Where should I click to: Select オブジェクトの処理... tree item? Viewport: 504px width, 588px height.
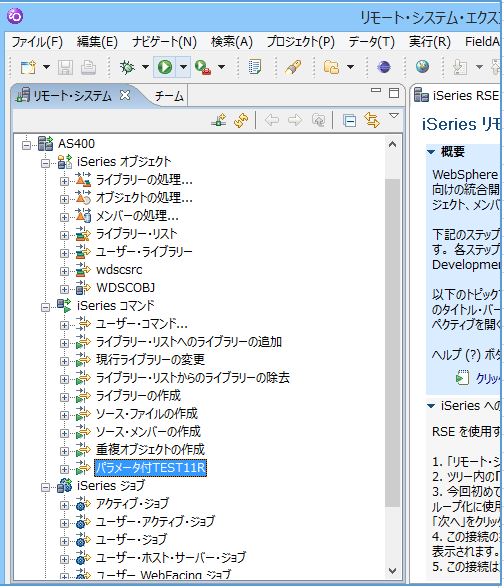[144, 198]
